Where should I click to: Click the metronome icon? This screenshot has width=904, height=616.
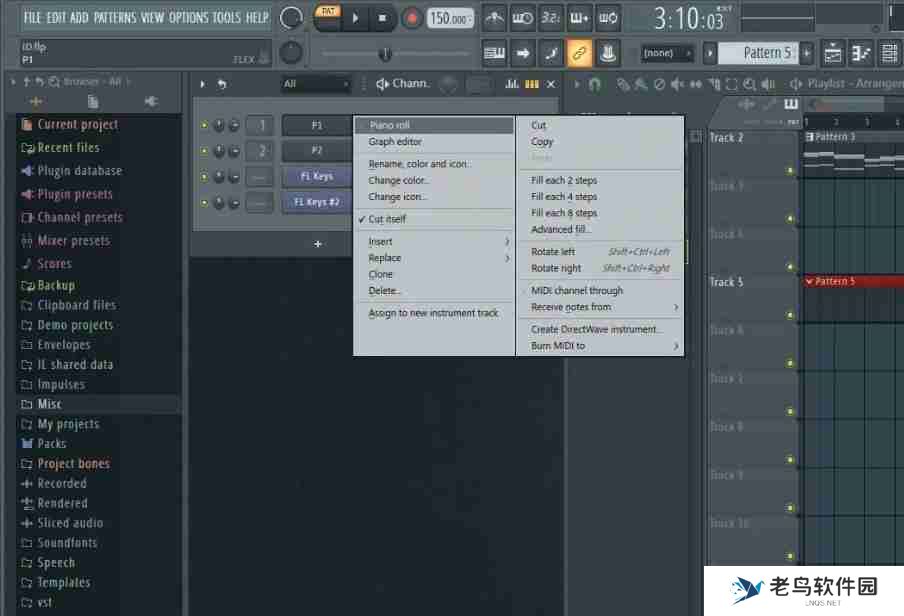(x=494, y=18)
